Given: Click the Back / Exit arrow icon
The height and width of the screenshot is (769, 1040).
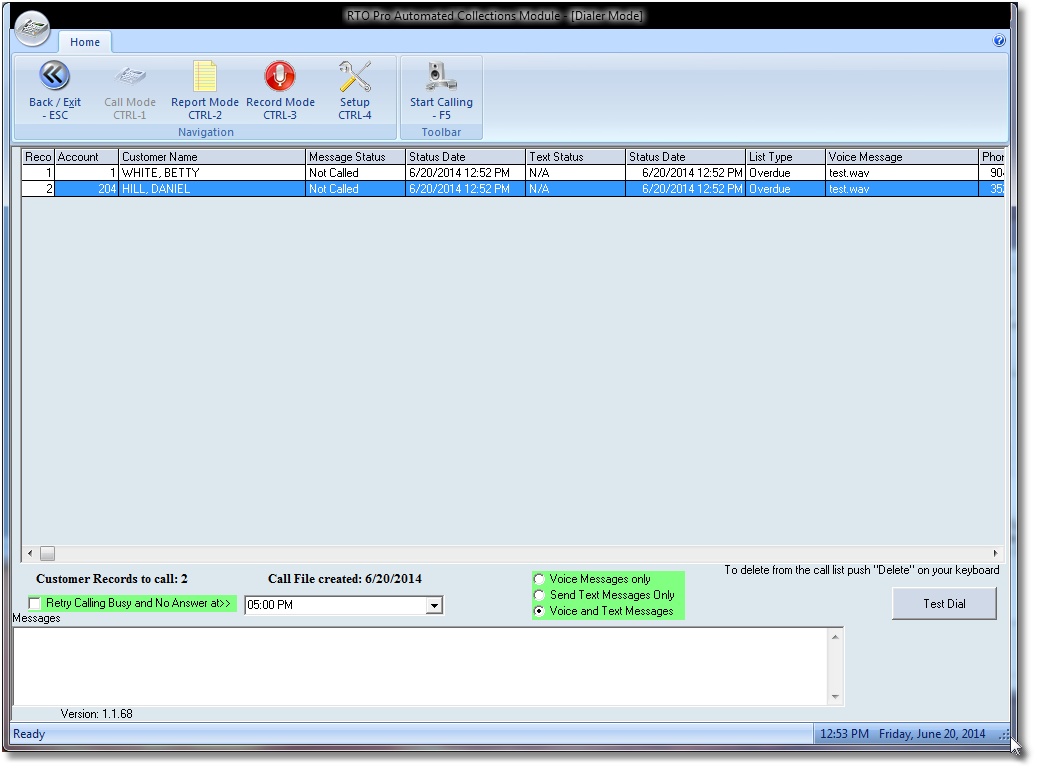Looking at the screenshot, I should click(54, 76).
